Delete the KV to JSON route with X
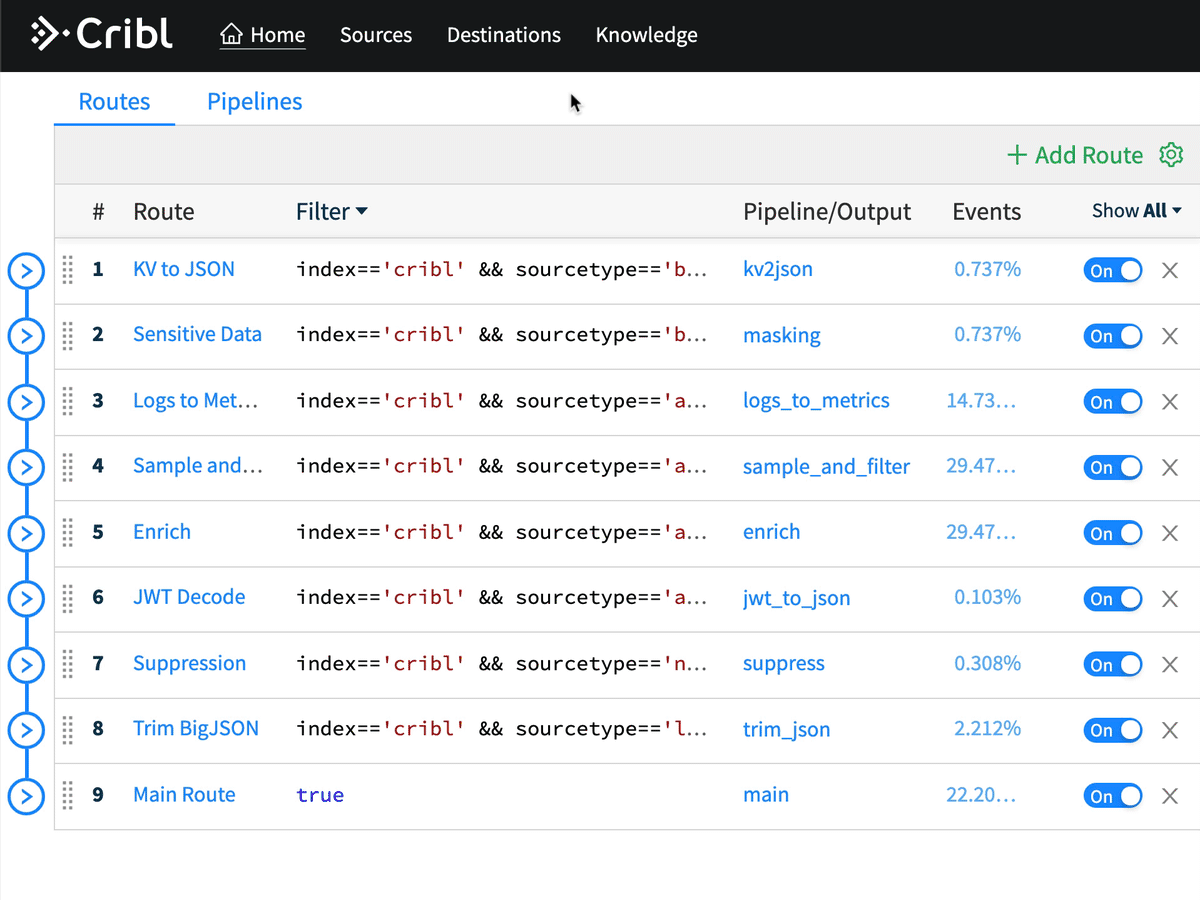Viewport: 1200px width, 900px height. [x=1170, y=270]
